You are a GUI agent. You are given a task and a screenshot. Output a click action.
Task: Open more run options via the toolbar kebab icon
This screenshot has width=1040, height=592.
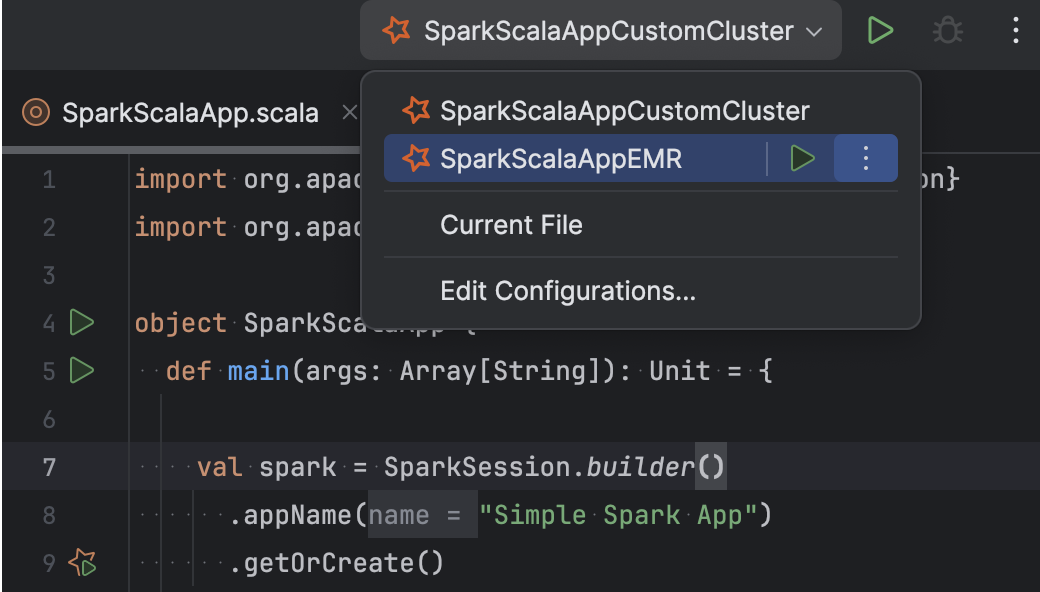(1016, 30)
